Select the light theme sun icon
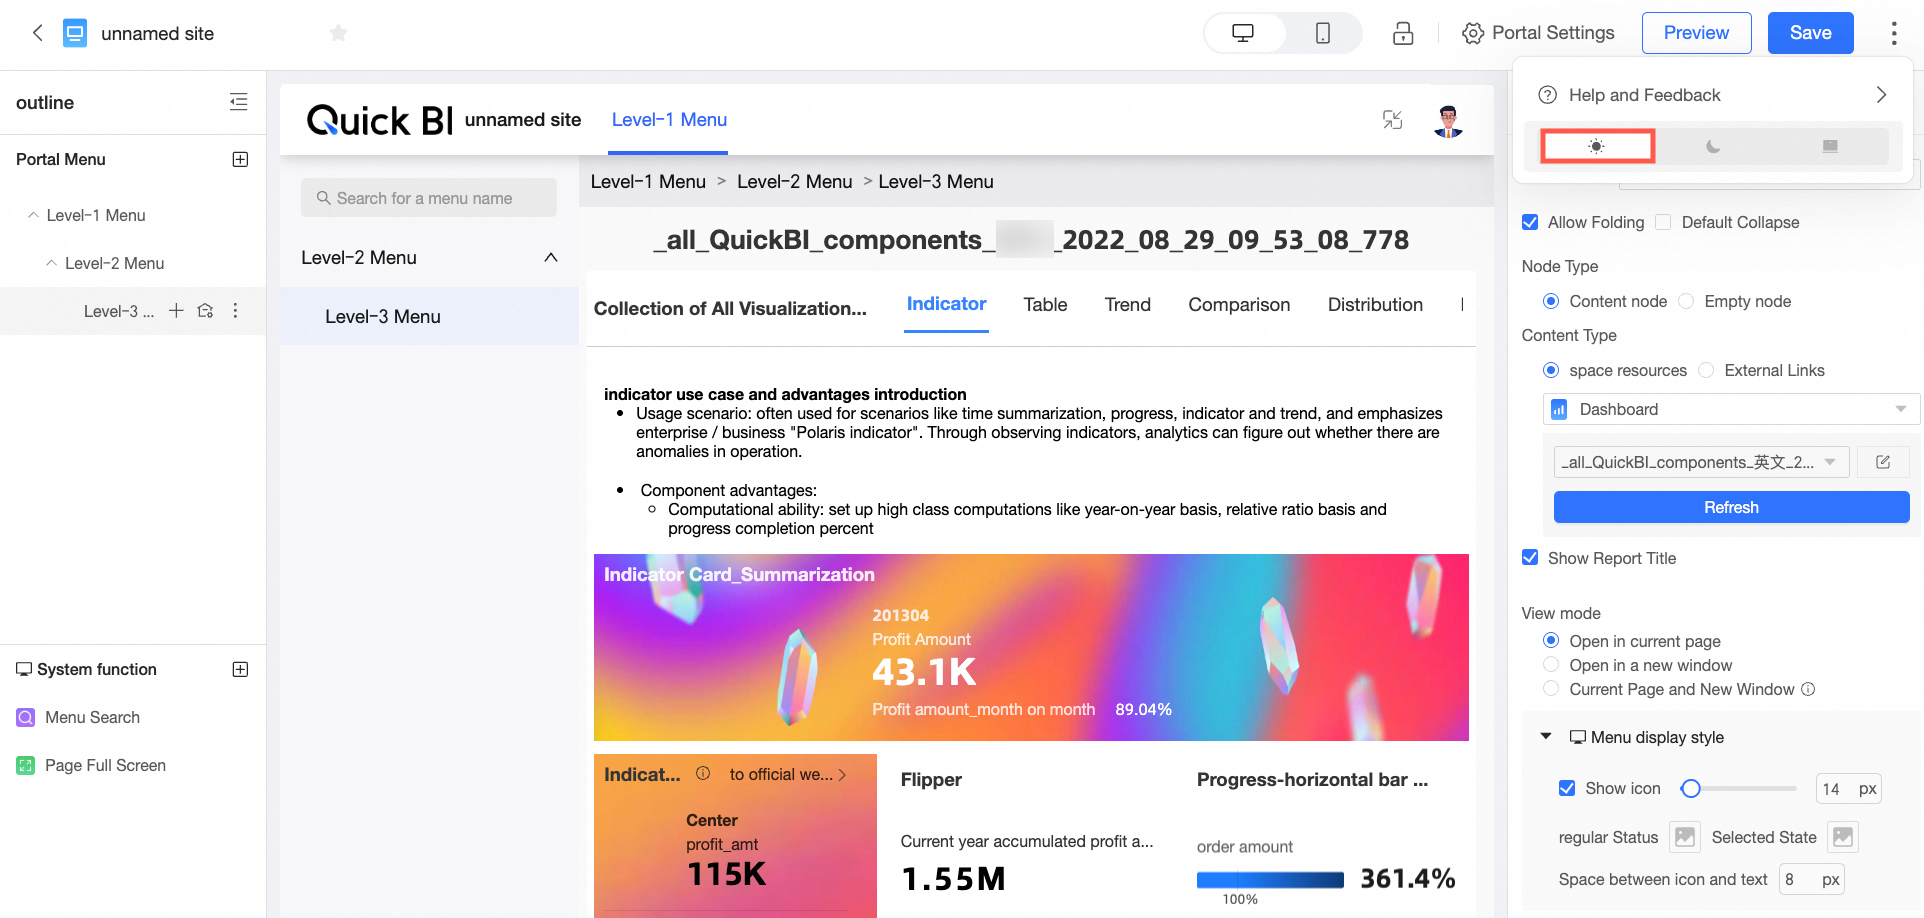1924x918 pixels. pyautogui.click(x=1596, y=146)
